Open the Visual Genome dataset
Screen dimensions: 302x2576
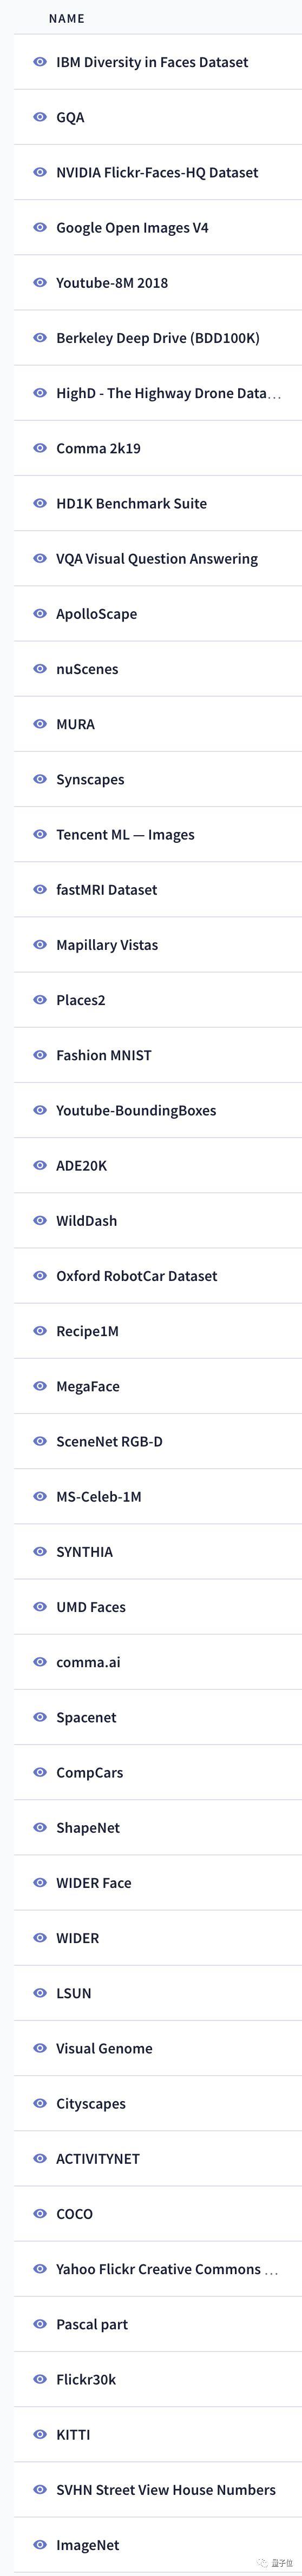pos(157,2048)
